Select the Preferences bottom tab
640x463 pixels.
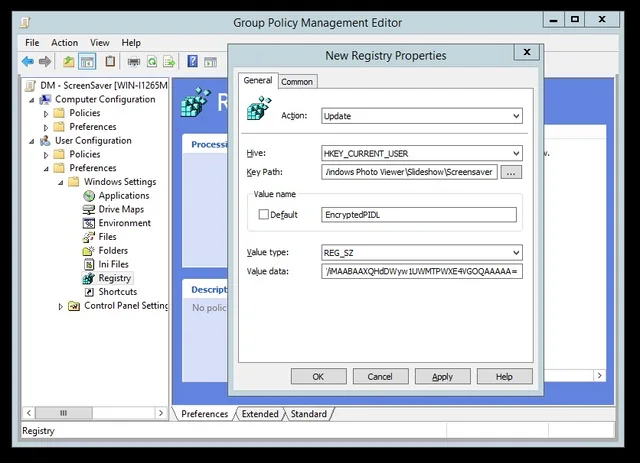(x=204, y=414)
